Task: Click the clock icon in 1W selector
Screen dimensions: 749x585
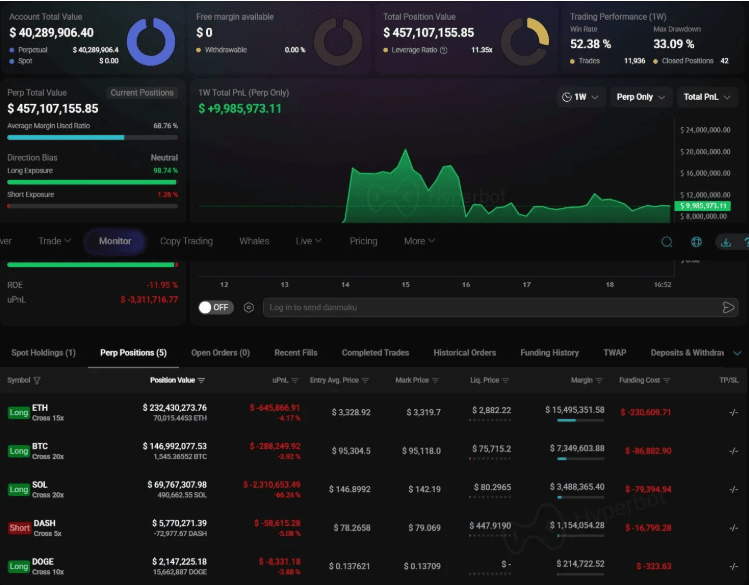Action: click(567, 97)
